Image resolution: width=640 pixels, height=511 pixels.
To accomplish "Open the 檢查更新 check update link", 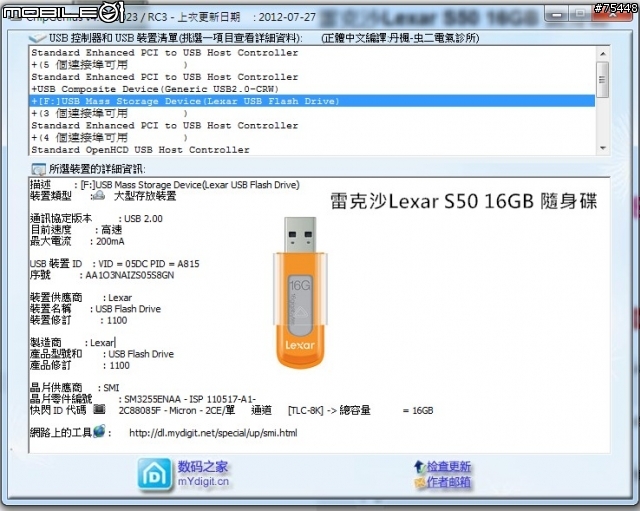I will coord(449,466).
